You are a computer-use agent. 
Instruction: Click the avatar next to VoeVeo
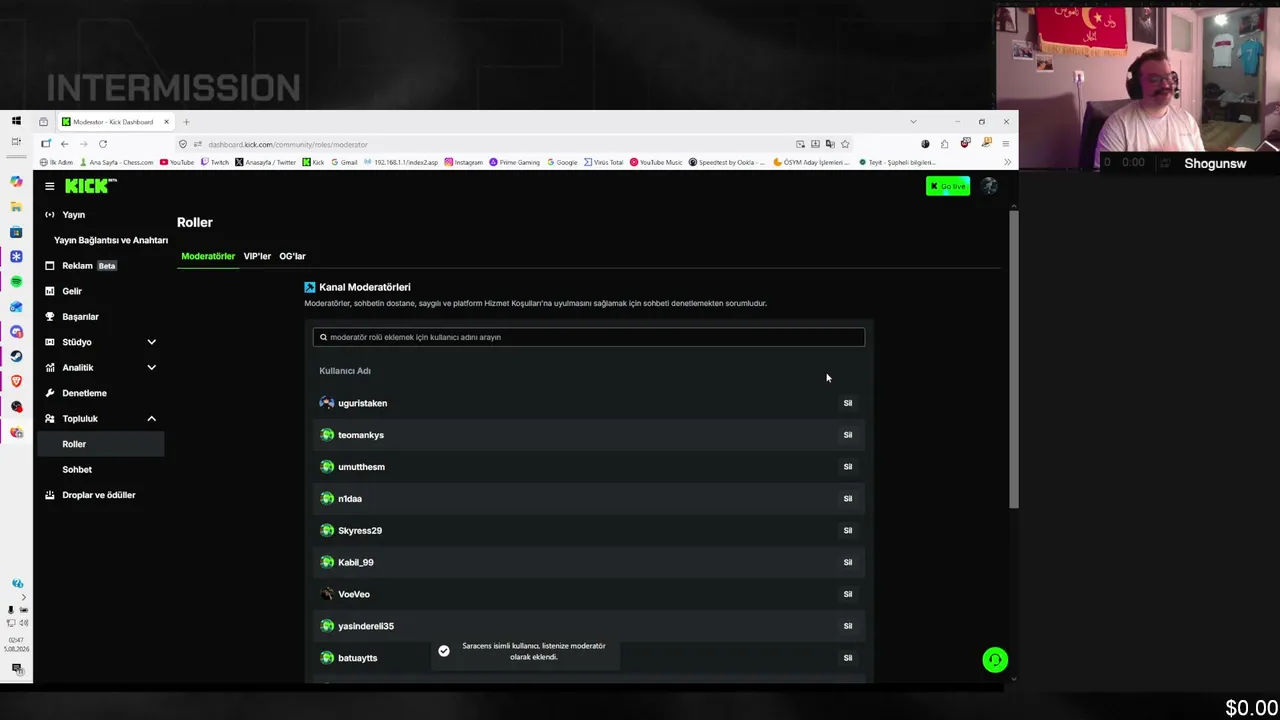click(327, 594)
